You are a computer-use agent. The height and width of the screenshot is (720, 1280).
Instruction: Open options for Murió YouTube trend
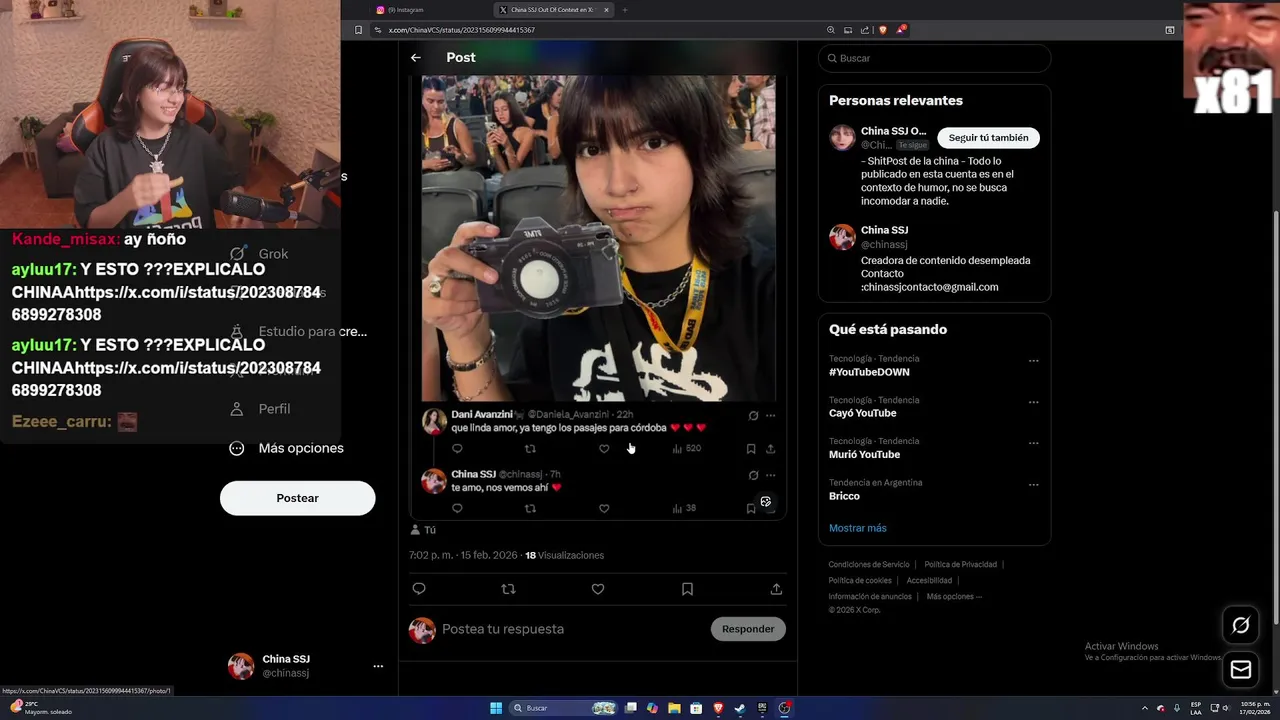tap(1034, 444)
